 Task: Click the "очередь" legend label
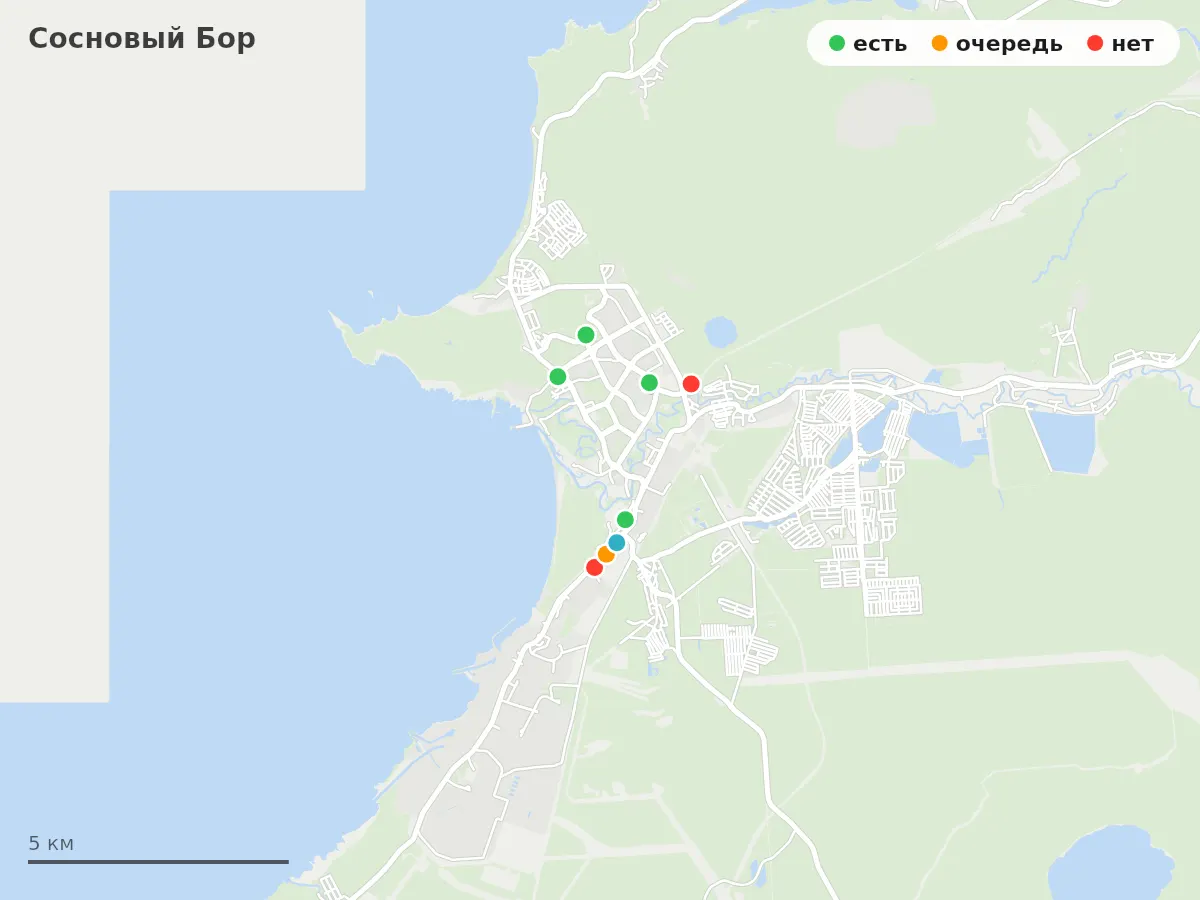point(1009,44)
